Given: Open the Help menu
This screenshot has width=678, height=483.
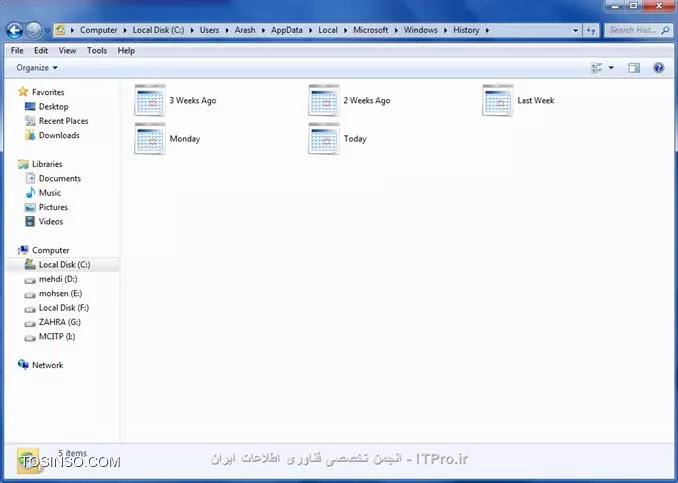Looking at the screenshot, I should (126, 51).
